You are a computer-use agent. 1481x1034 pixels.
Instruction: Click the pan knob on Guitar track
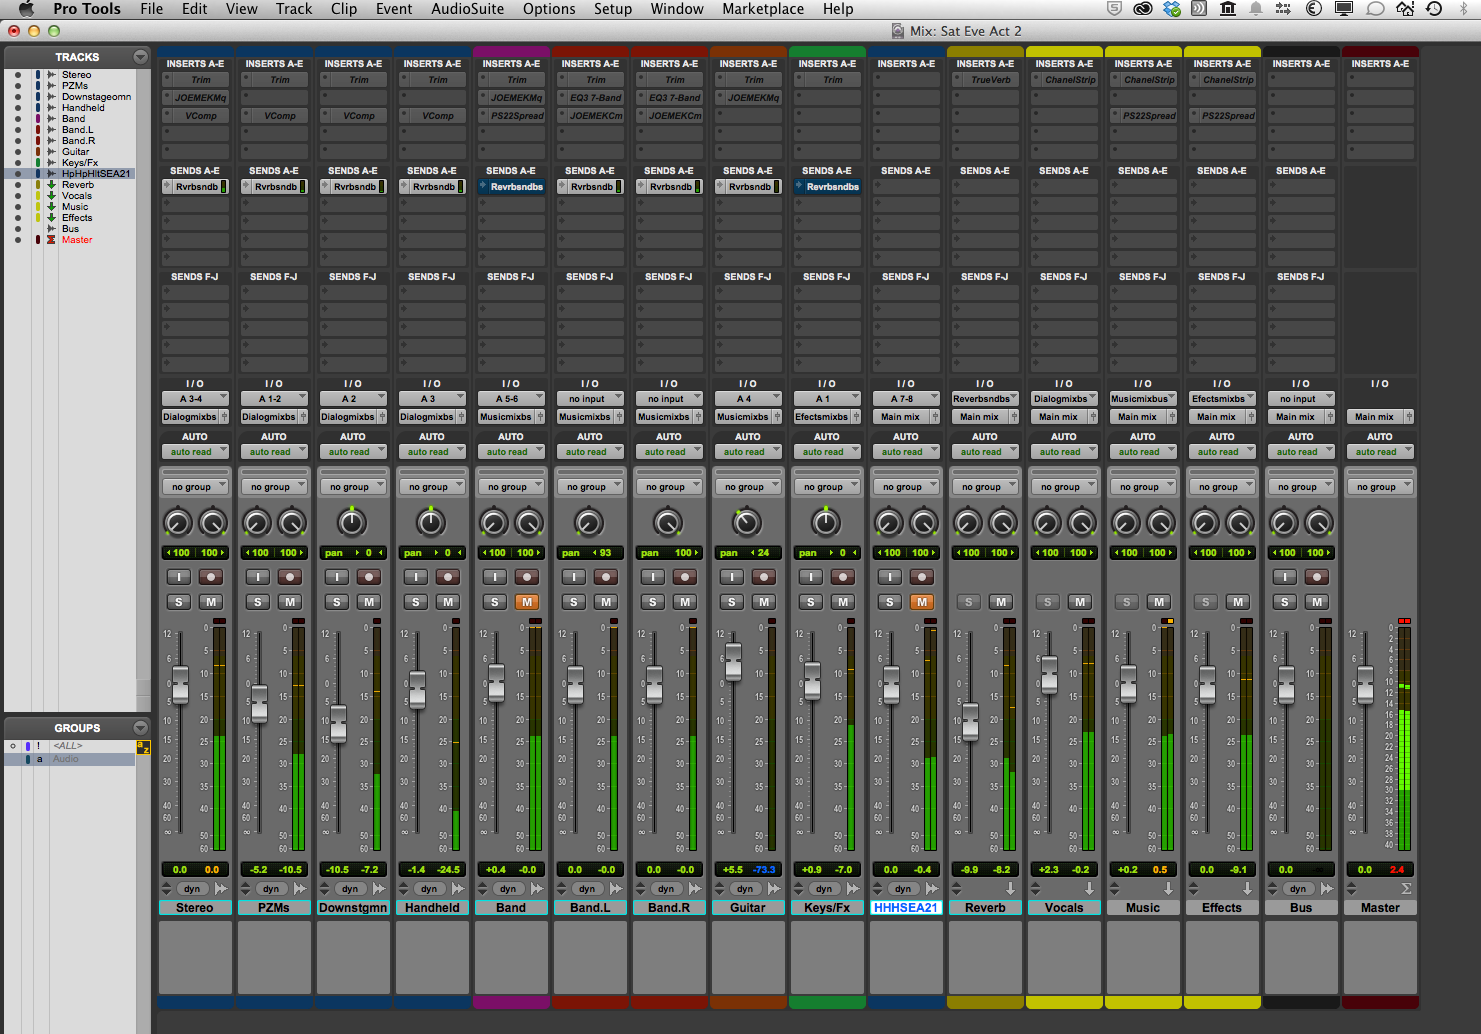coord(747,522)
